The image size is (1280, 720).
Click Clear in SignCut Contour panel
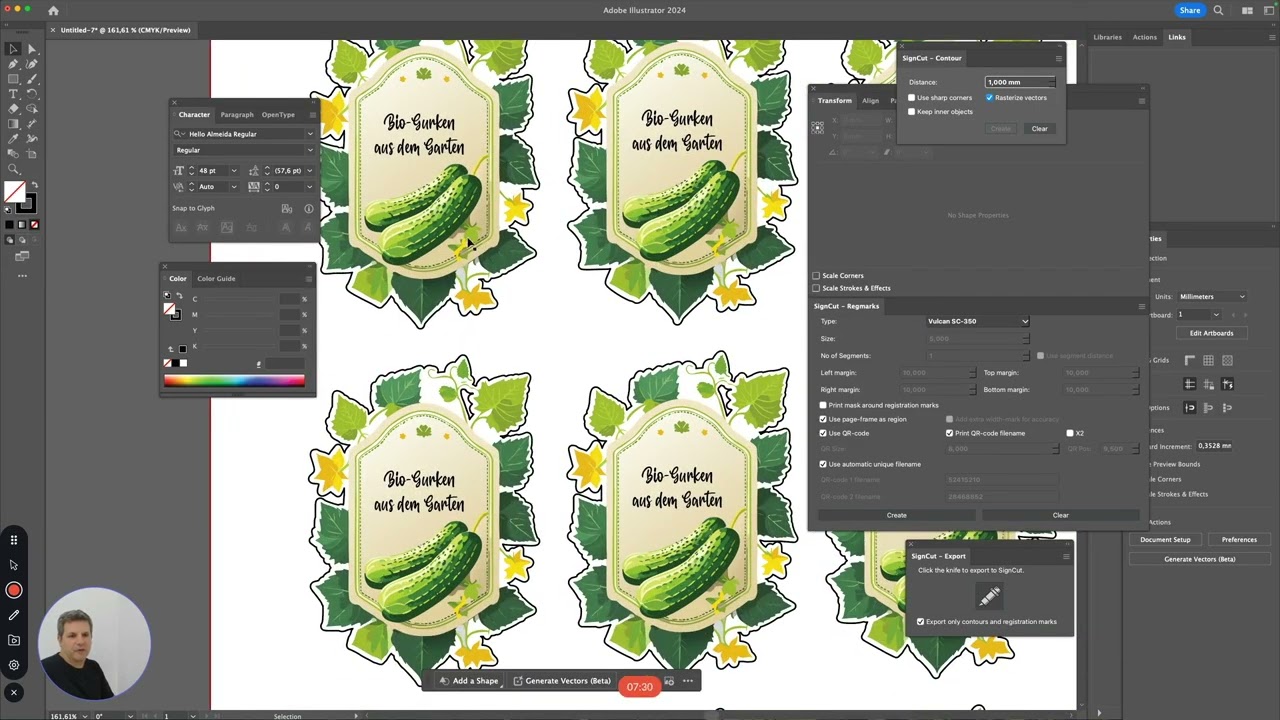[x=1040, y=129]
